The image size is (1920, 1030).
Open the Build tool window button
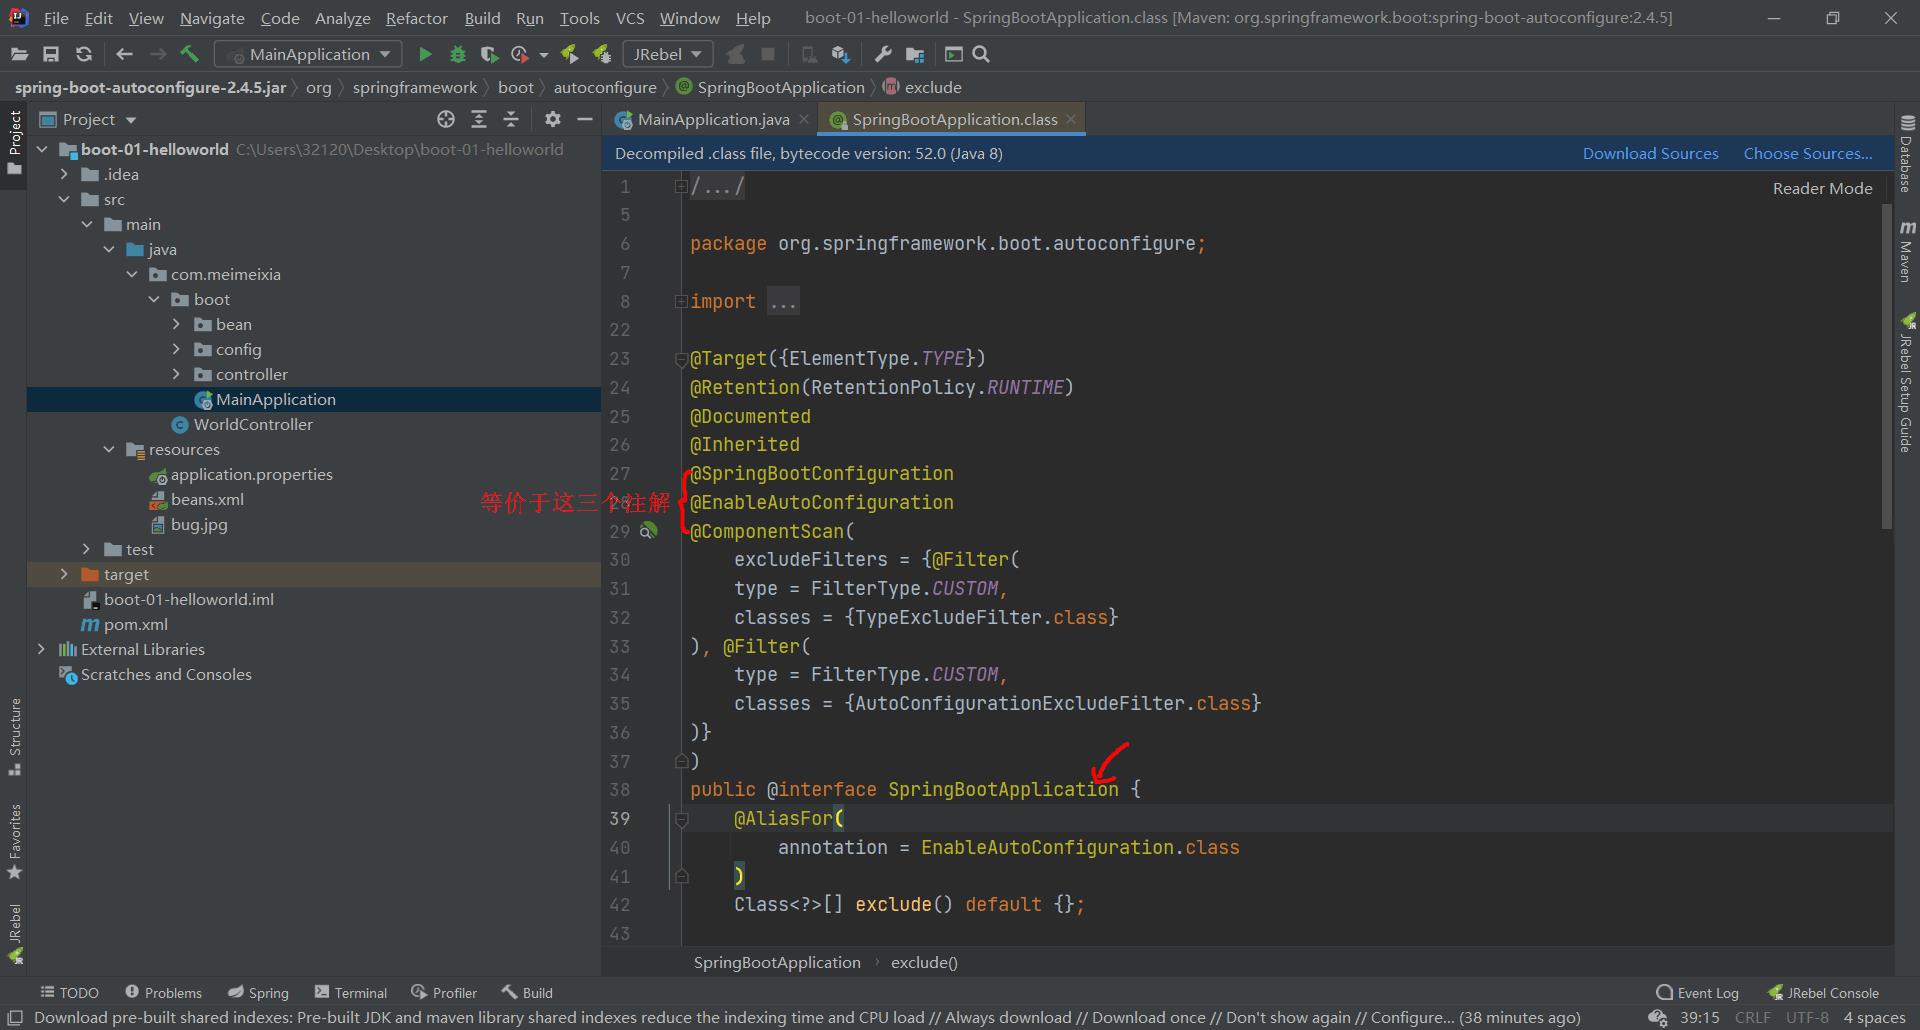coord(527,992)
